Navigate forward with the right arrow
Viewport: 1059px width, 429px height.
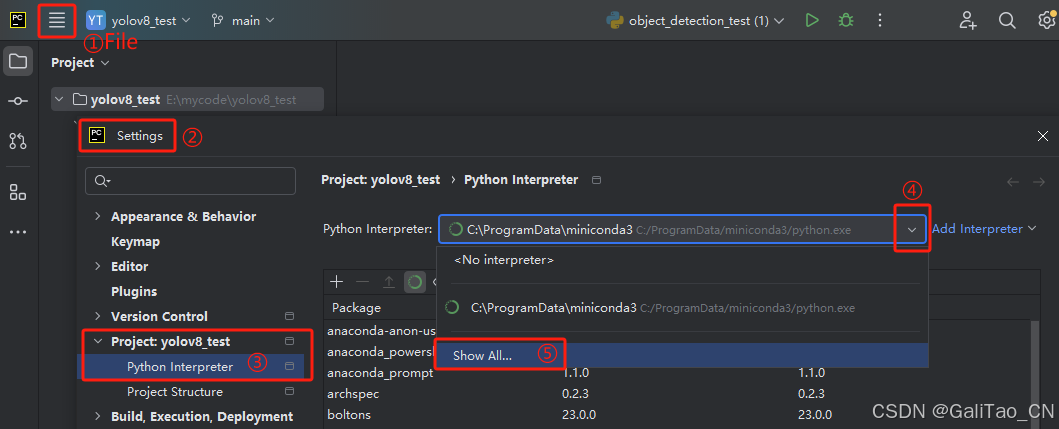tap(1038, 181)
